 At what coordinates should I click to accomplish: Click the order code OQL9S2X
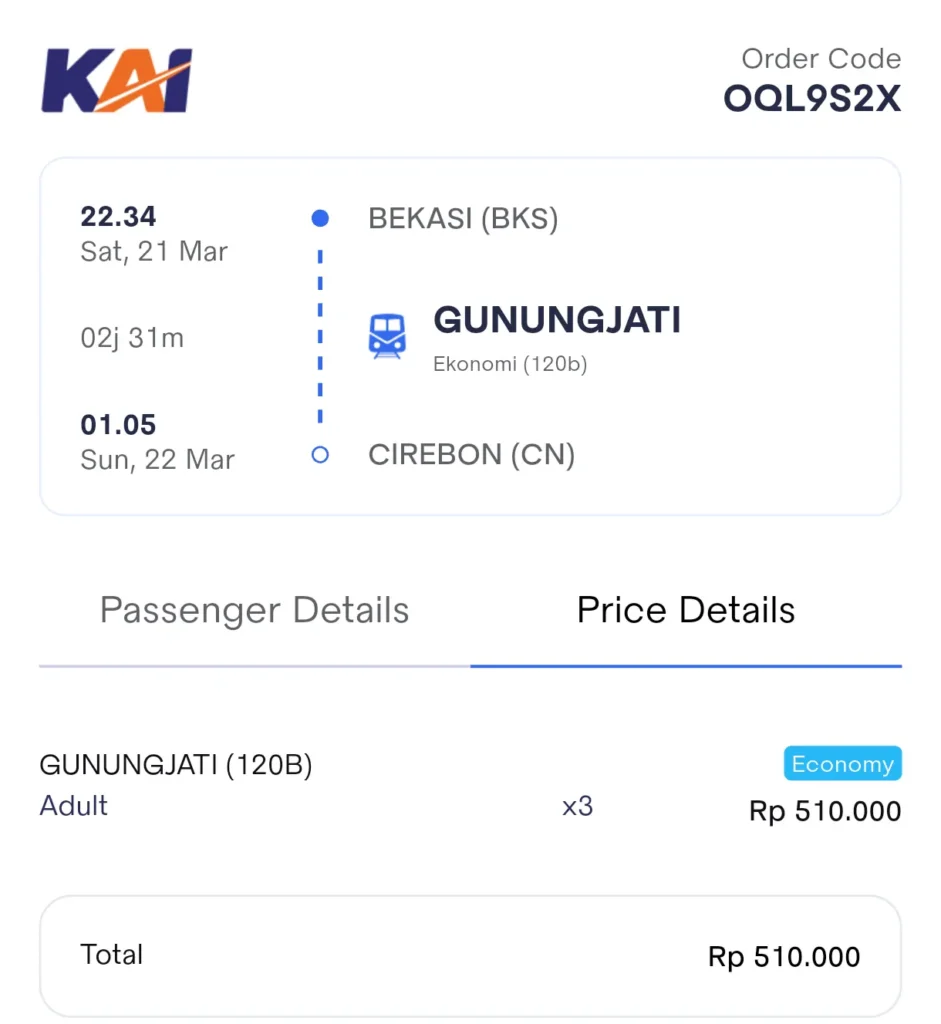point(812,99)
